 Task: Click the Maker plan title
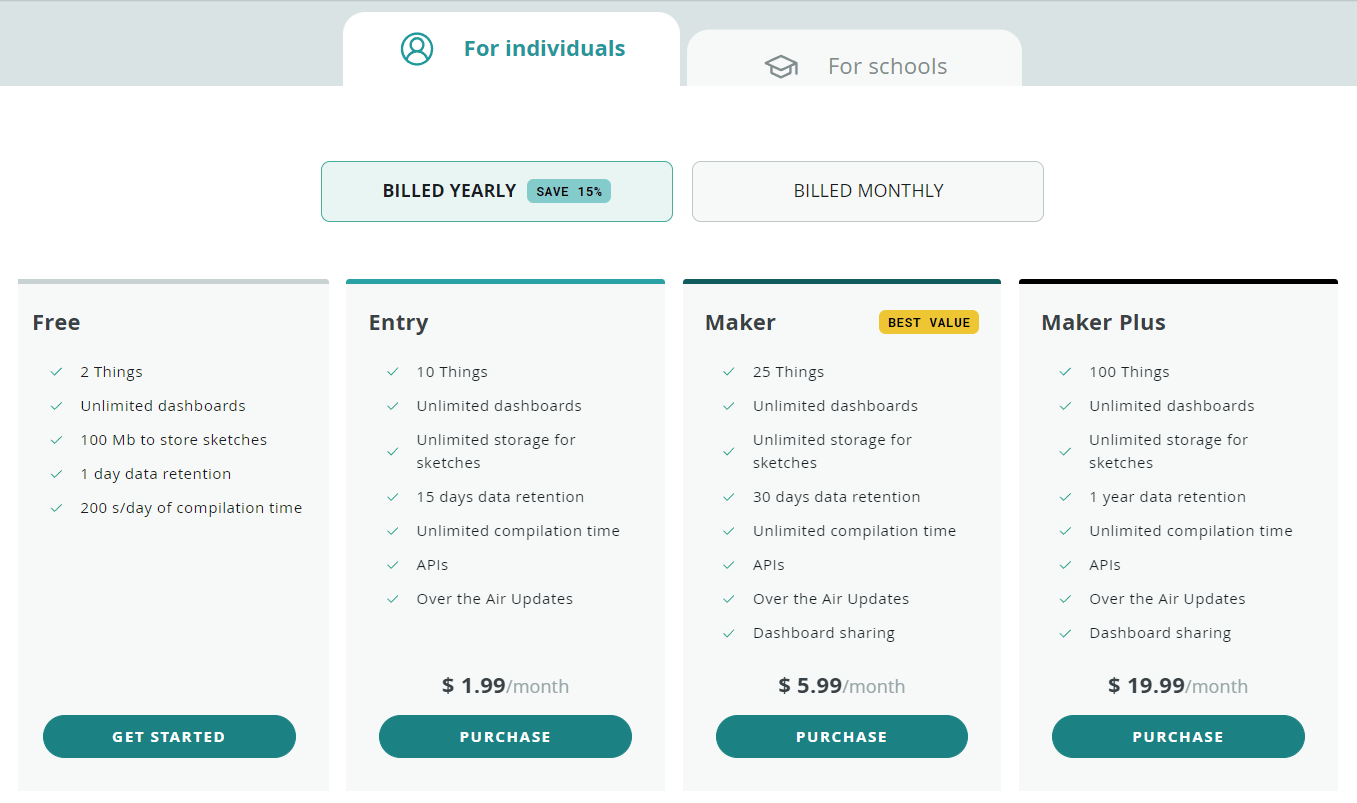click(x=740, y=322)
